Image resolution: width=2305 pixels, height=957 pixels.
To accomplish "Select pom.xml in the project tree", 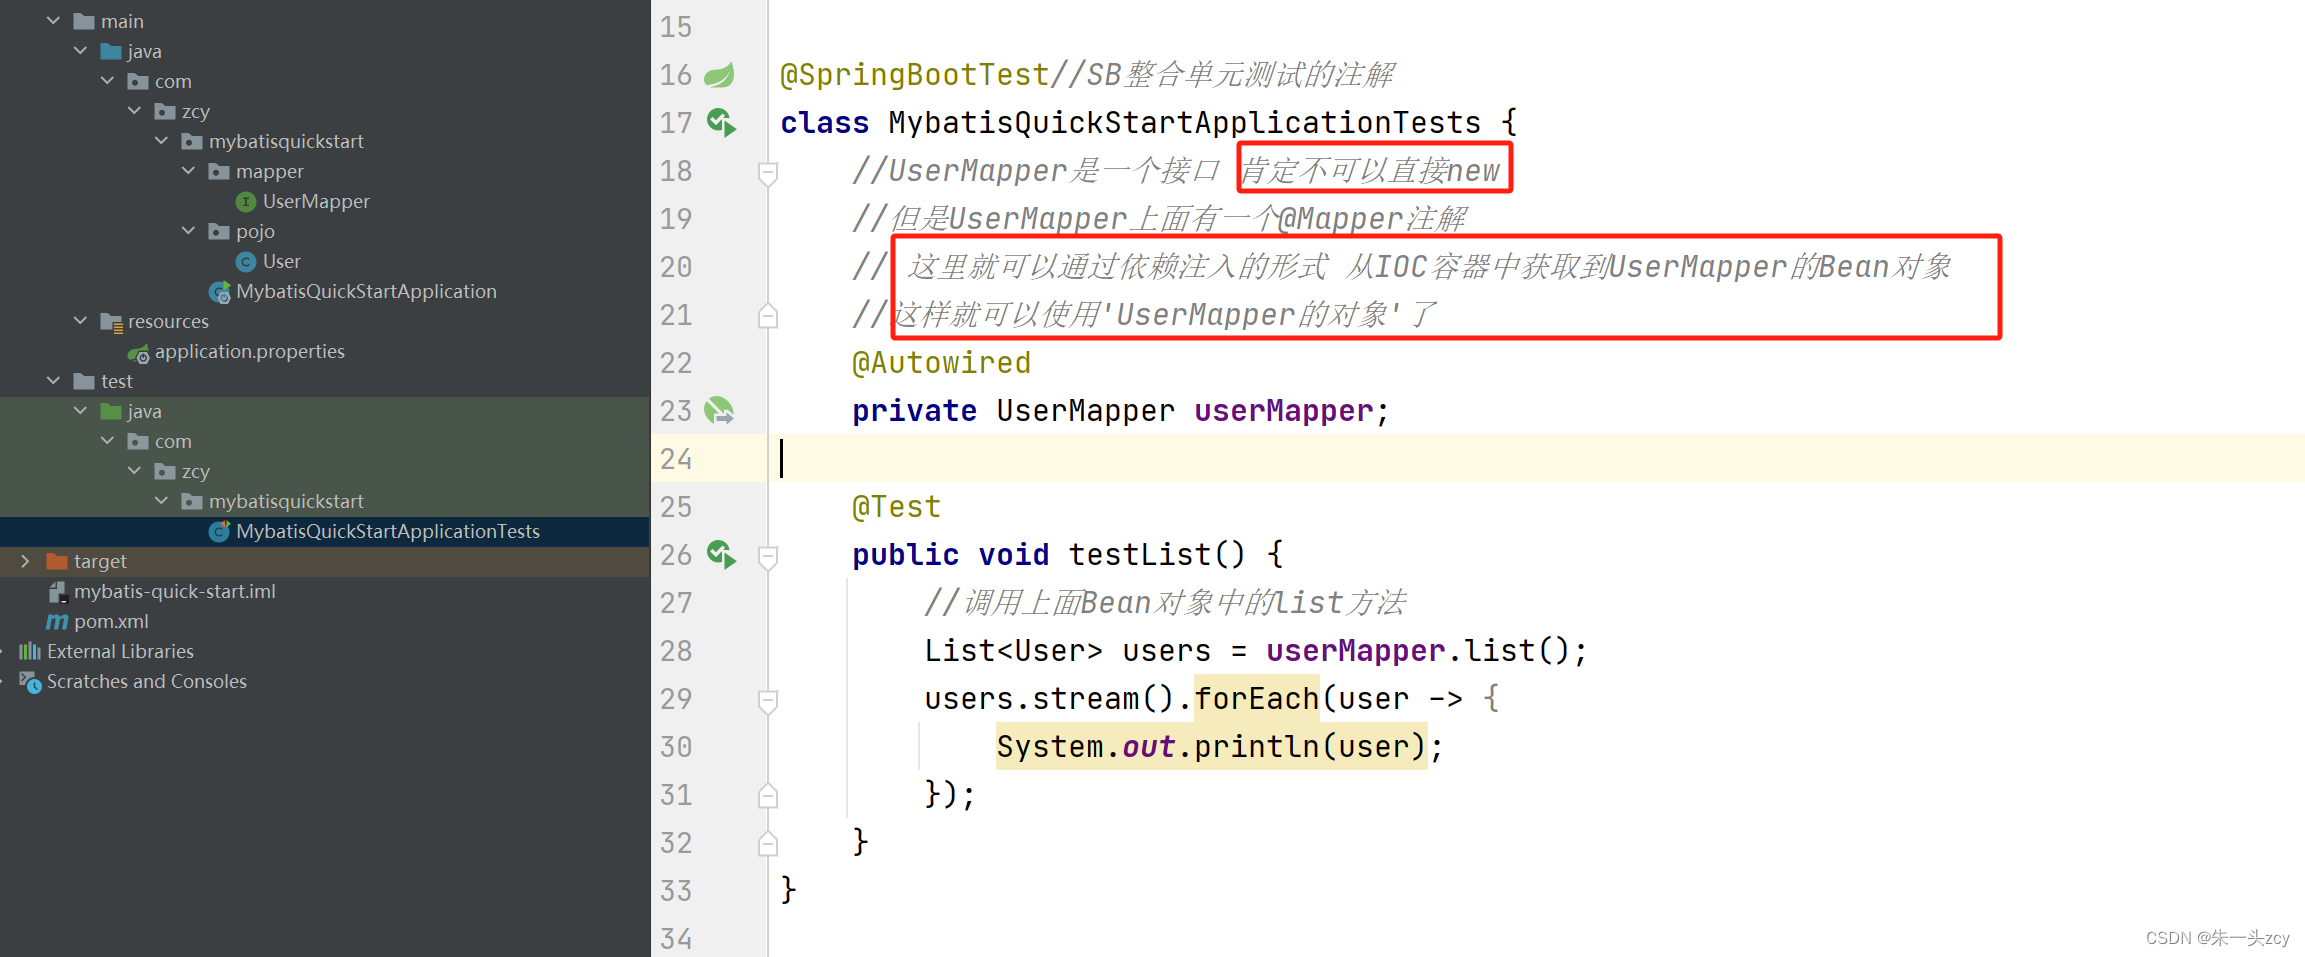I will tap(111, 621).
